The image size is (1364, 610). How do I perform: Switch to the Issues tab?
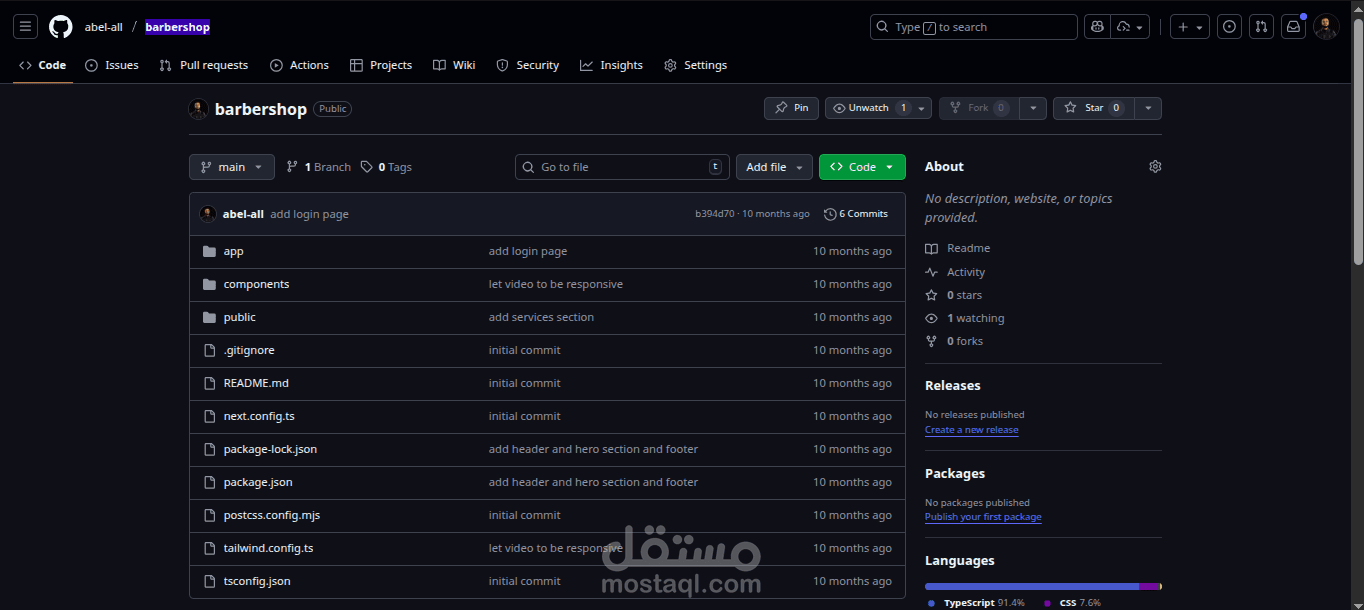pyautogui.click(x=111, y=65)
